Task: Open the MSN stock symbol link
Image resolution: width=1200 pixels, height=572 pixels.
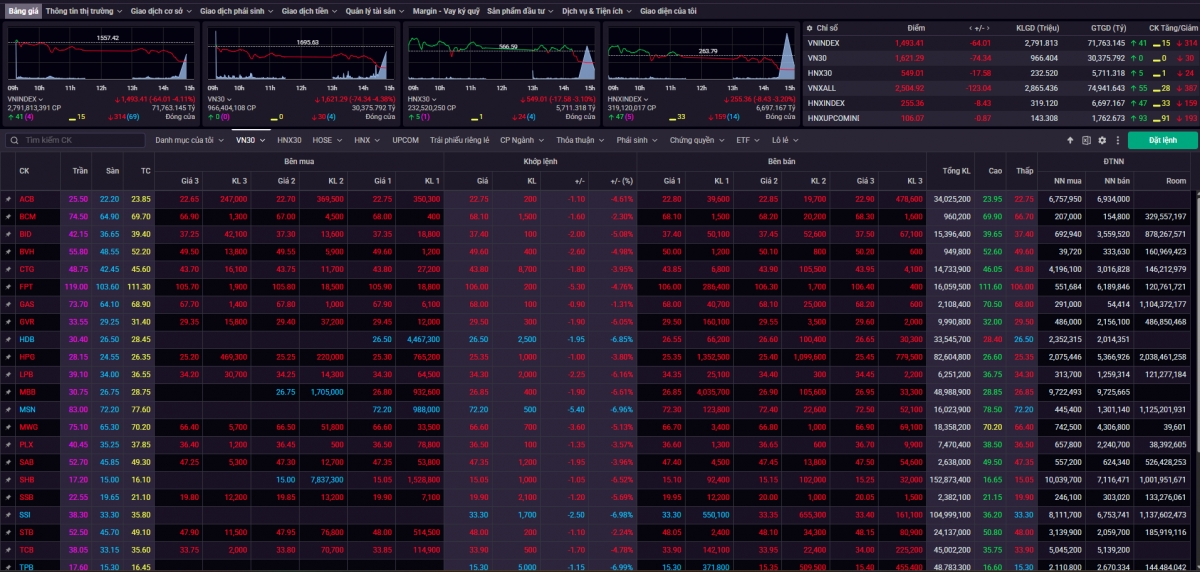Action: pos(27,409)
